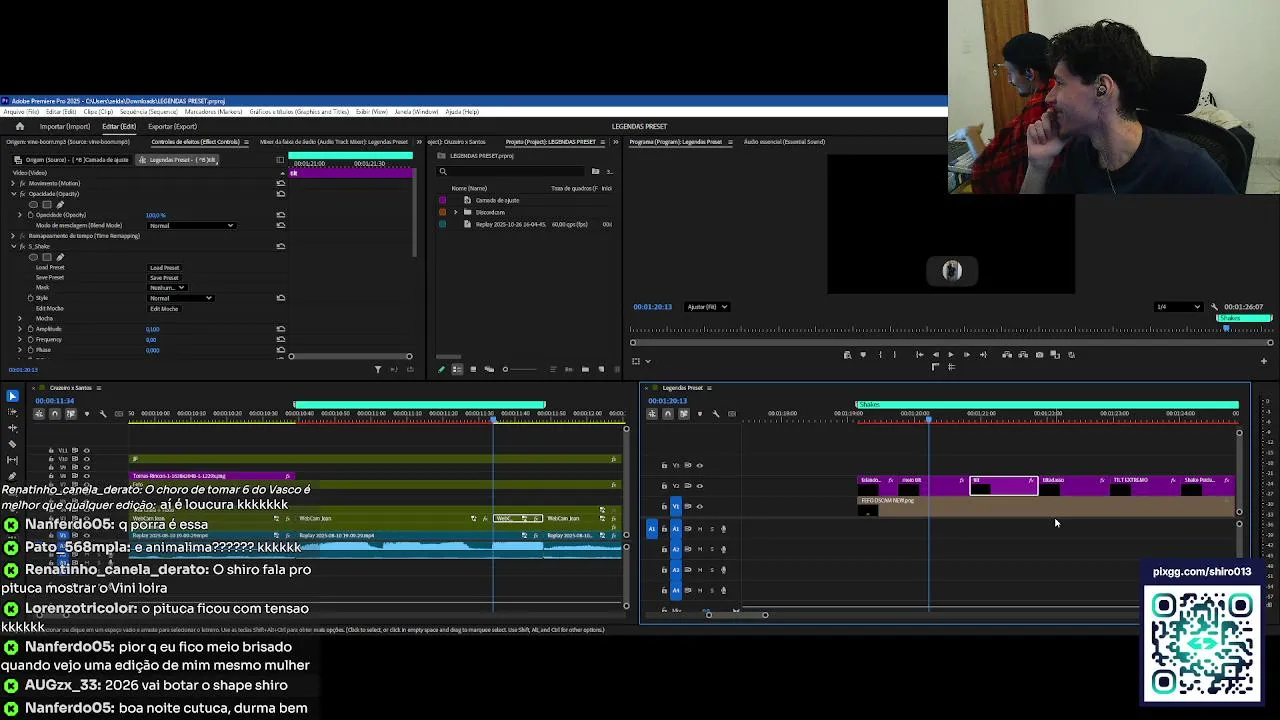Toggle animation stopwatch for Opacidade (Opacity)
This screenshot has height=720, width=1280.
click(x=30, y=215)
